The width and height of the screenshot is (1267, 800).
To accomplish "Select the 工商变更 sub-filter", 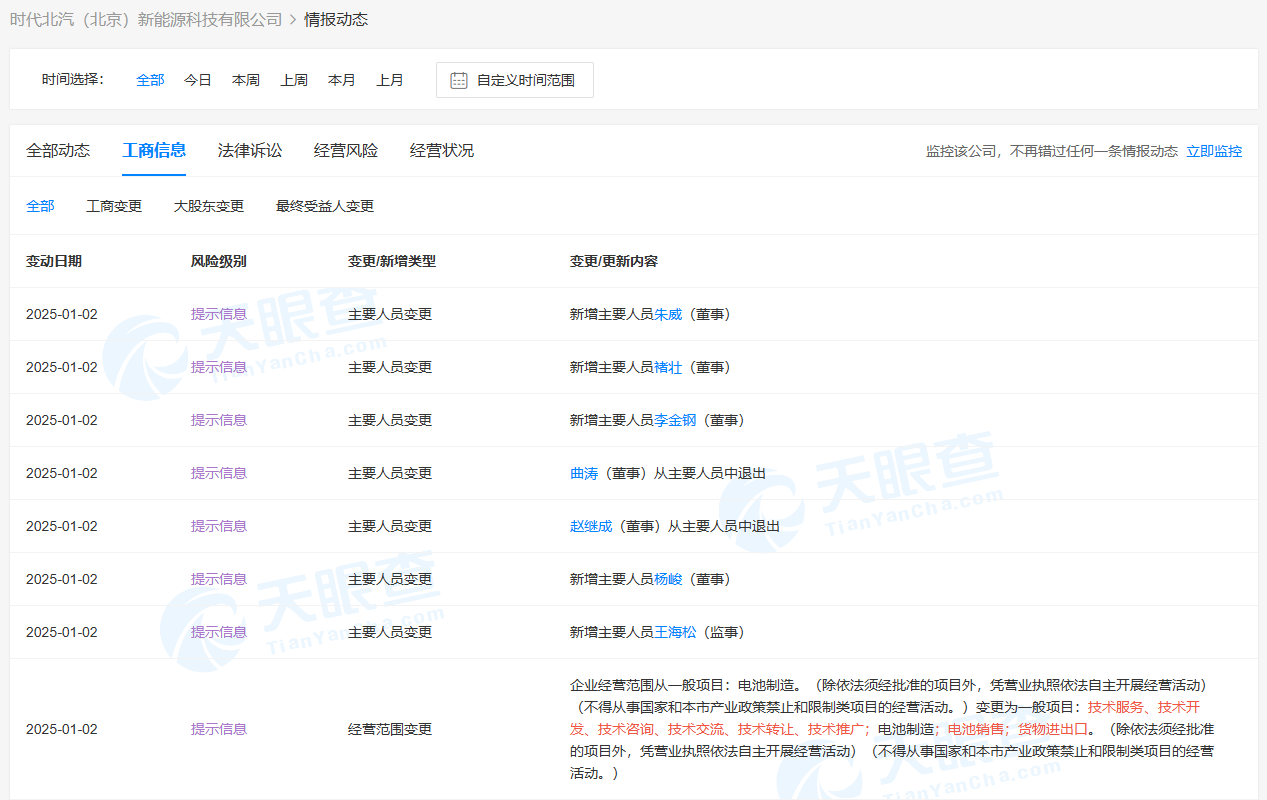I will [114, 206].
